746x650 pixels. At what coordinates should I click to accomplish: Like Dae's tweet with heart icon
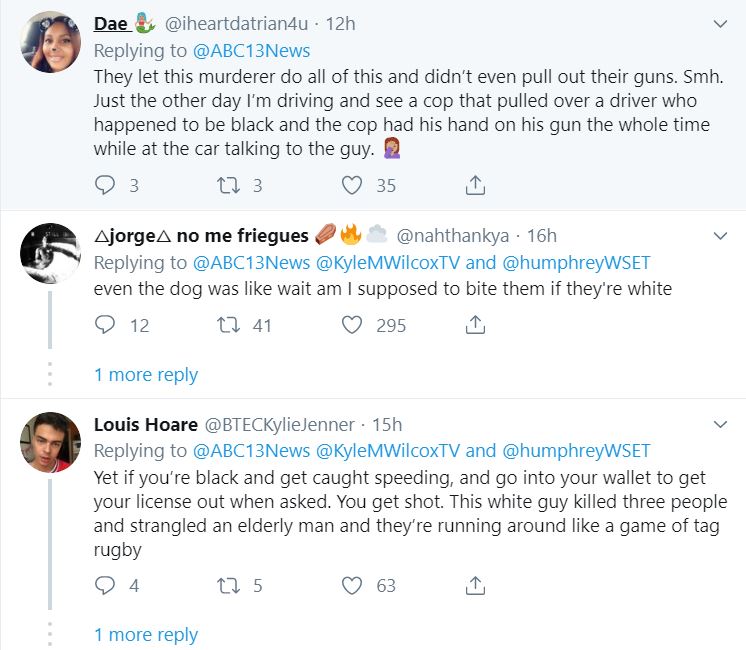352,185
